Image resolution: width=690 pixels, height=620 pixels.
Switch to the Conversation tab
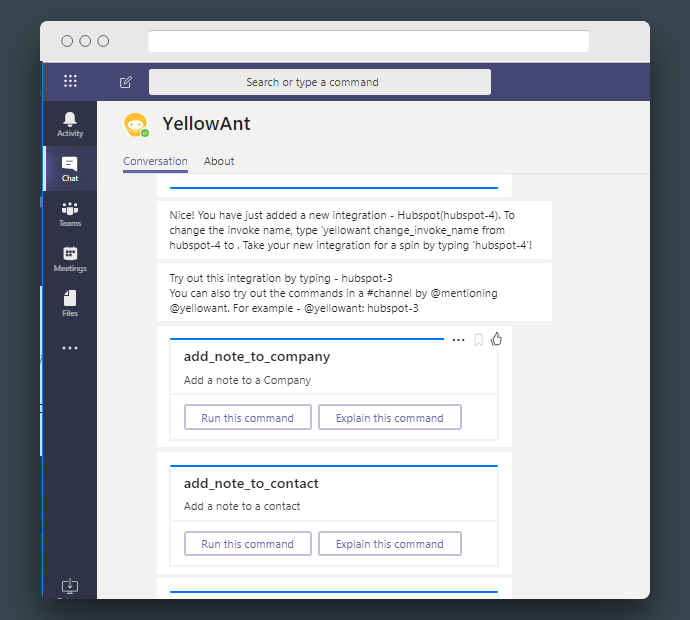[x=155, y=161]
